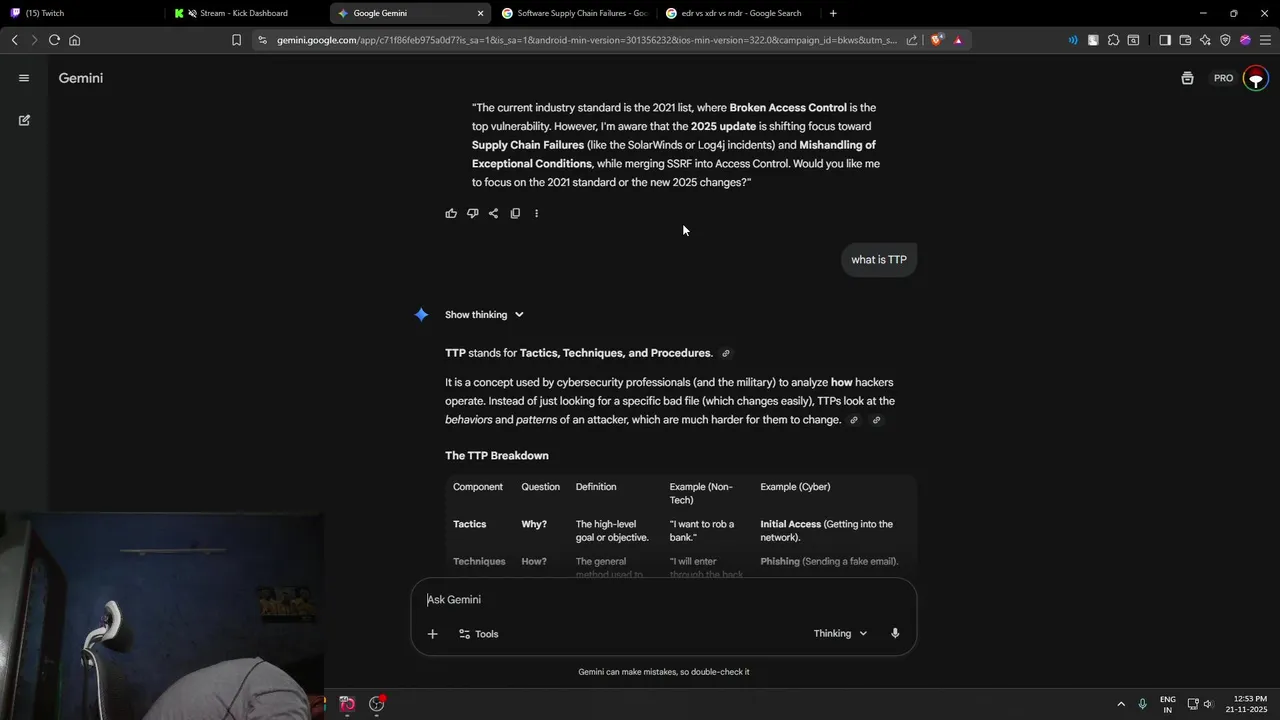
Task: Open the second source link after 'them to change.'
Action: [x=876, y=420]
